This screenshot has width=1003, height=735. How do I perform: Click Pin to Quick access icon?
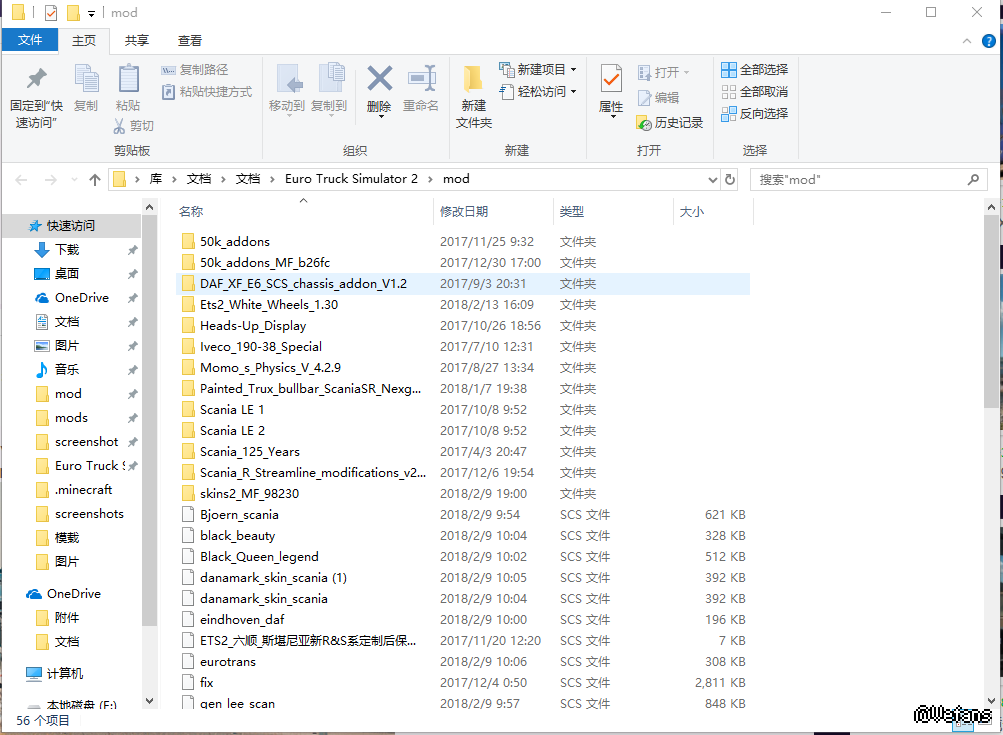(36, 80)
